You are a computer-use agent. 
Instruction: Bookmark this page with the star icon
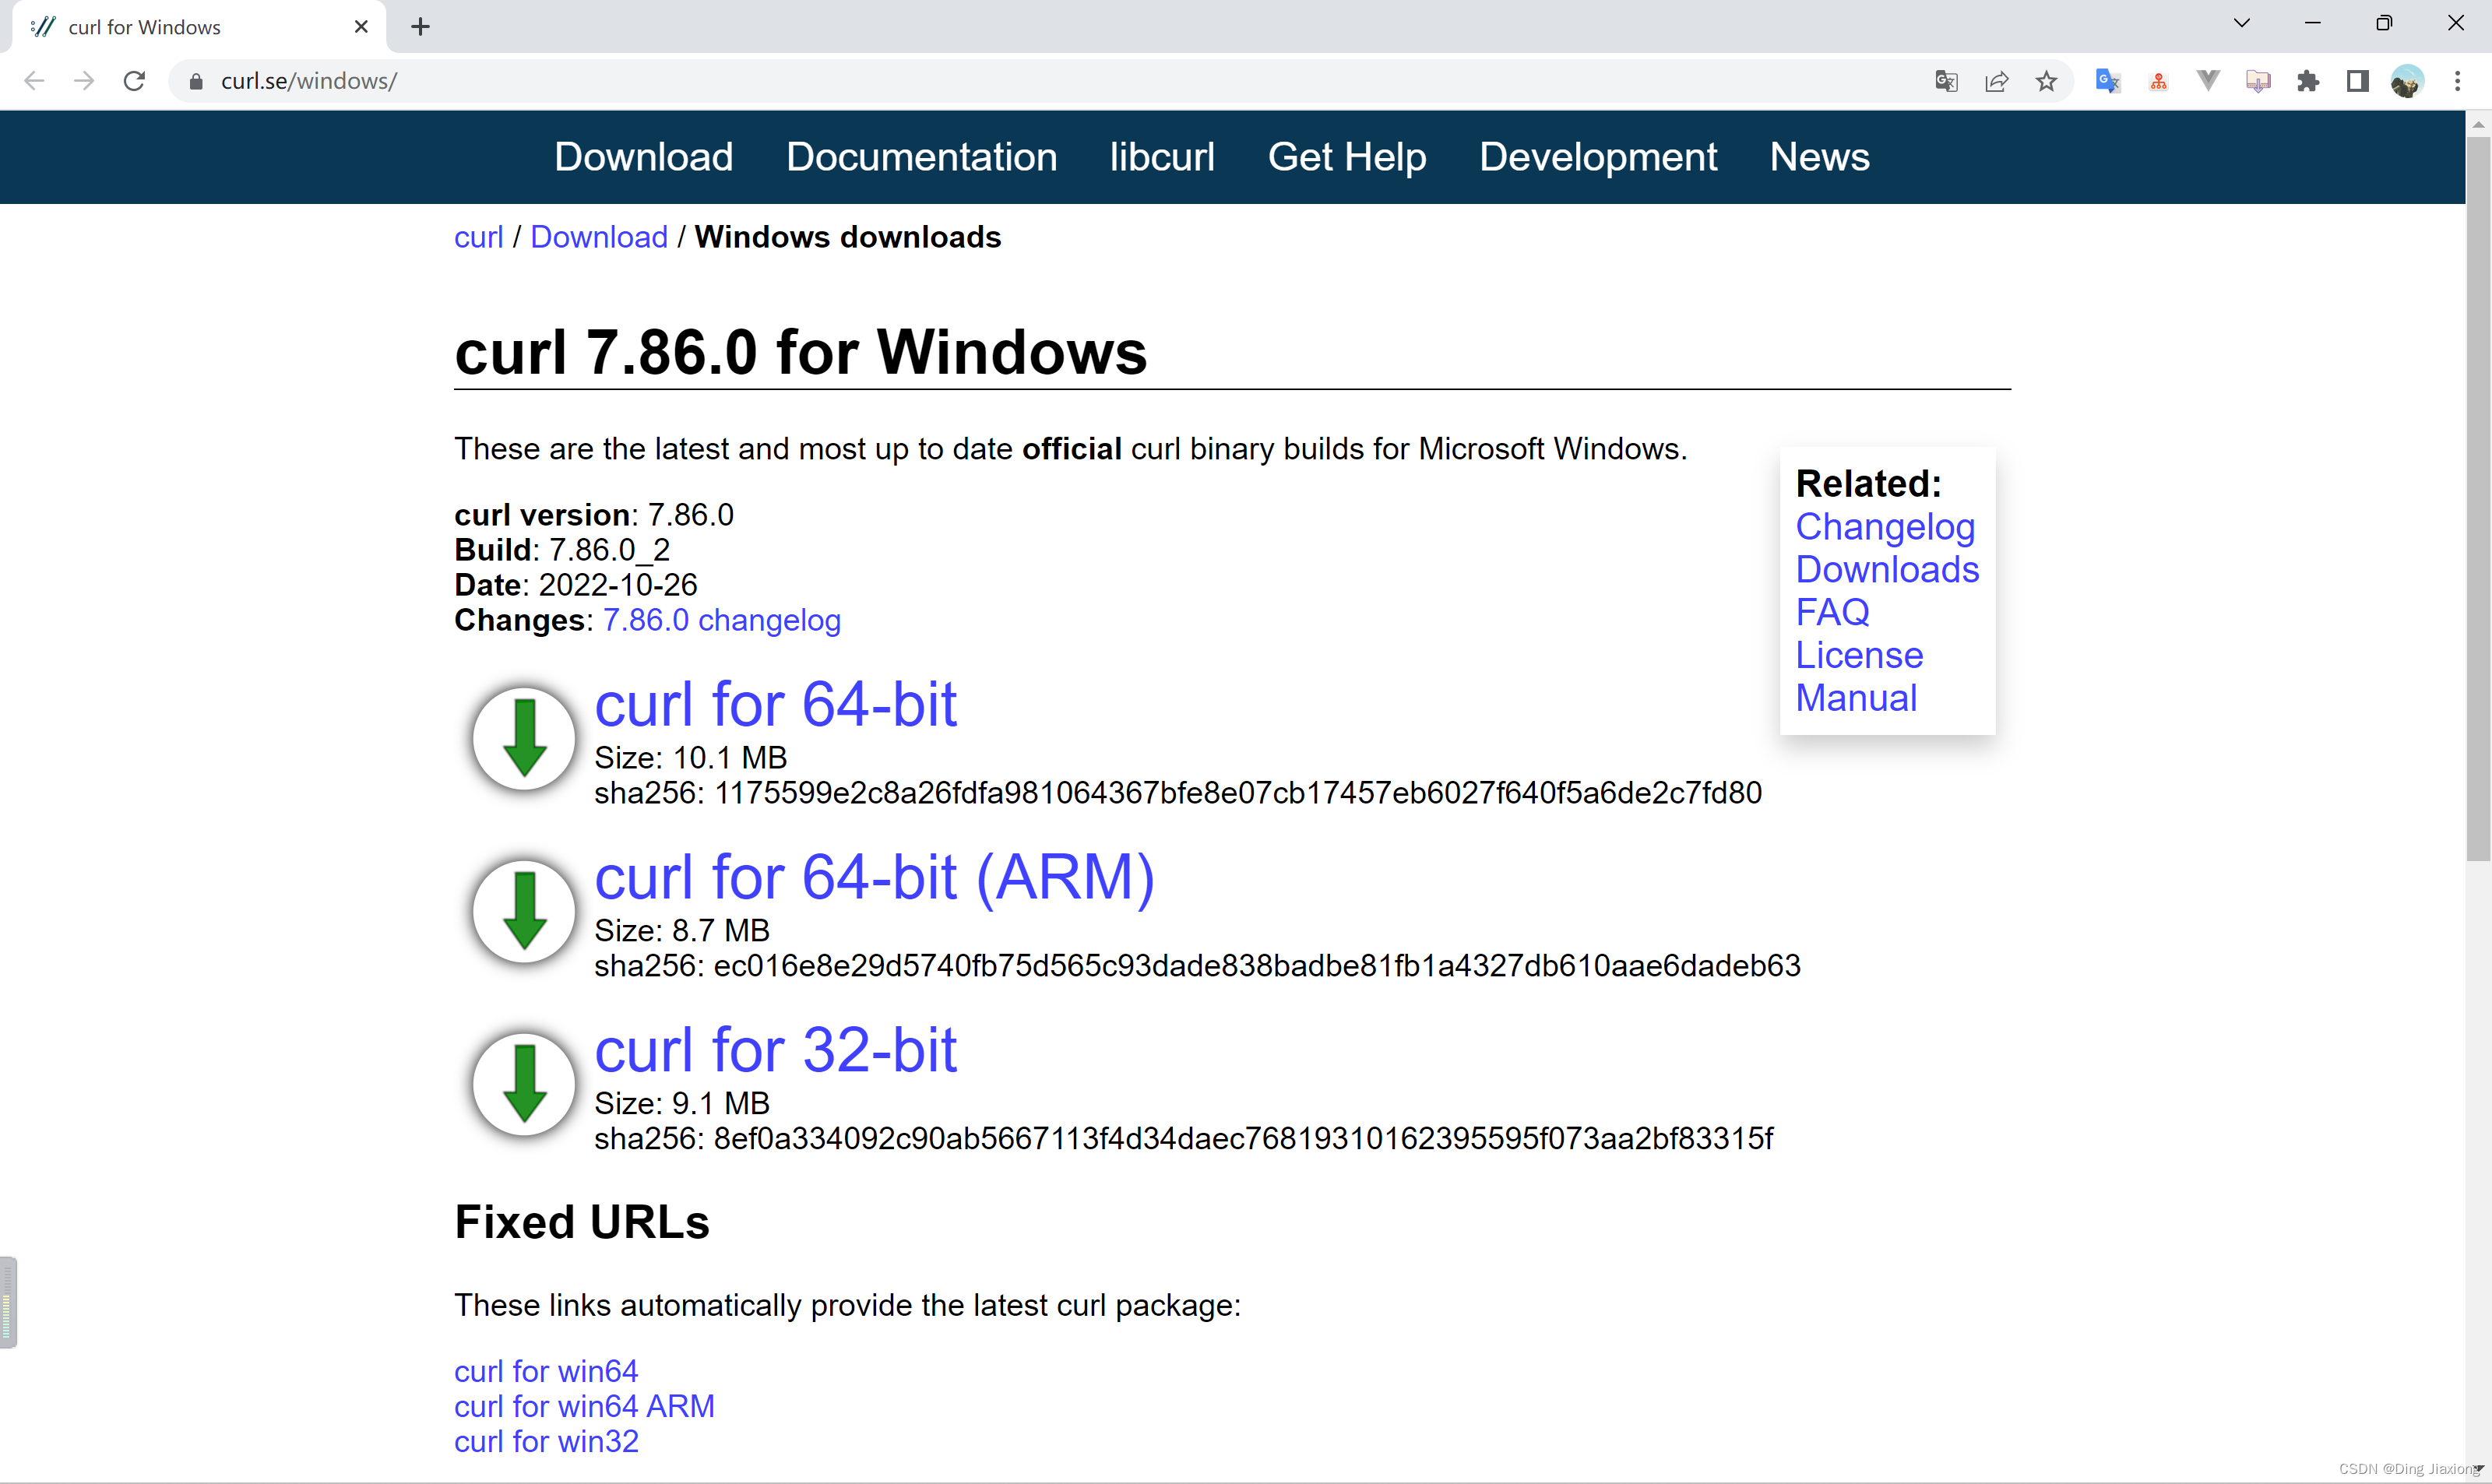(2046, 81)
